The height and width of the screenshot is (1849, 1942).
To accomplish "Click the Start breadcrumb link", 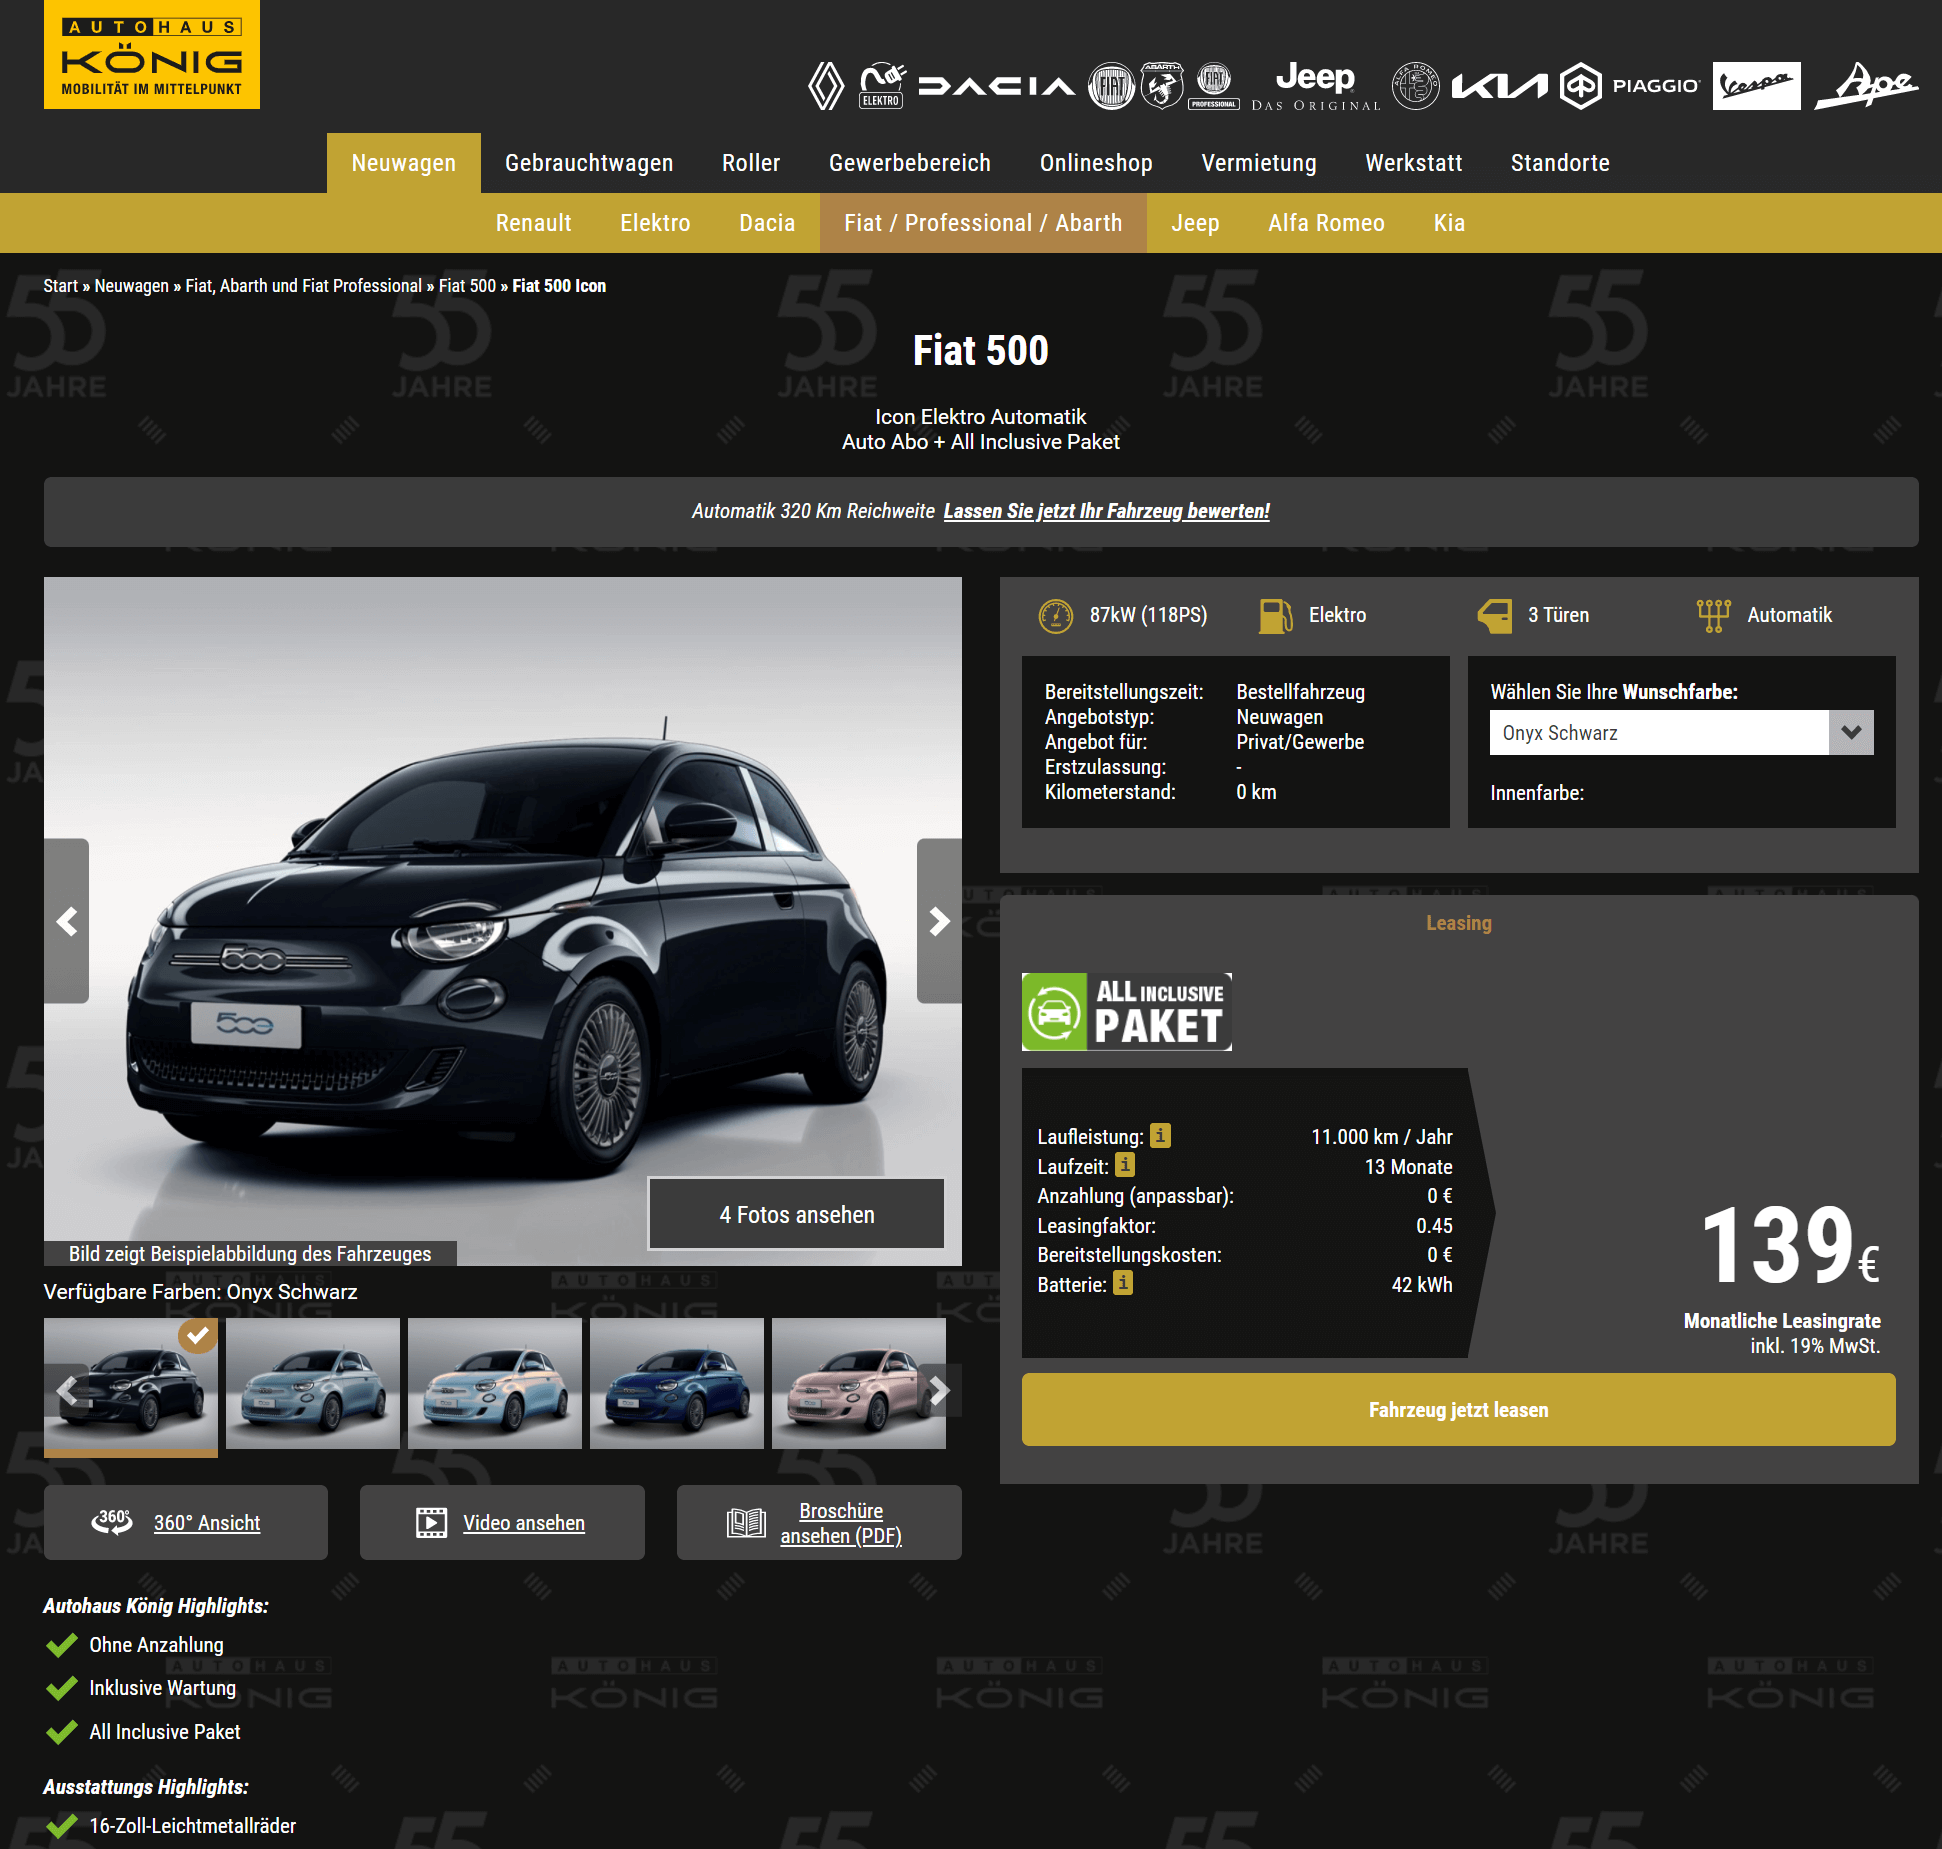I will [60, 286].
